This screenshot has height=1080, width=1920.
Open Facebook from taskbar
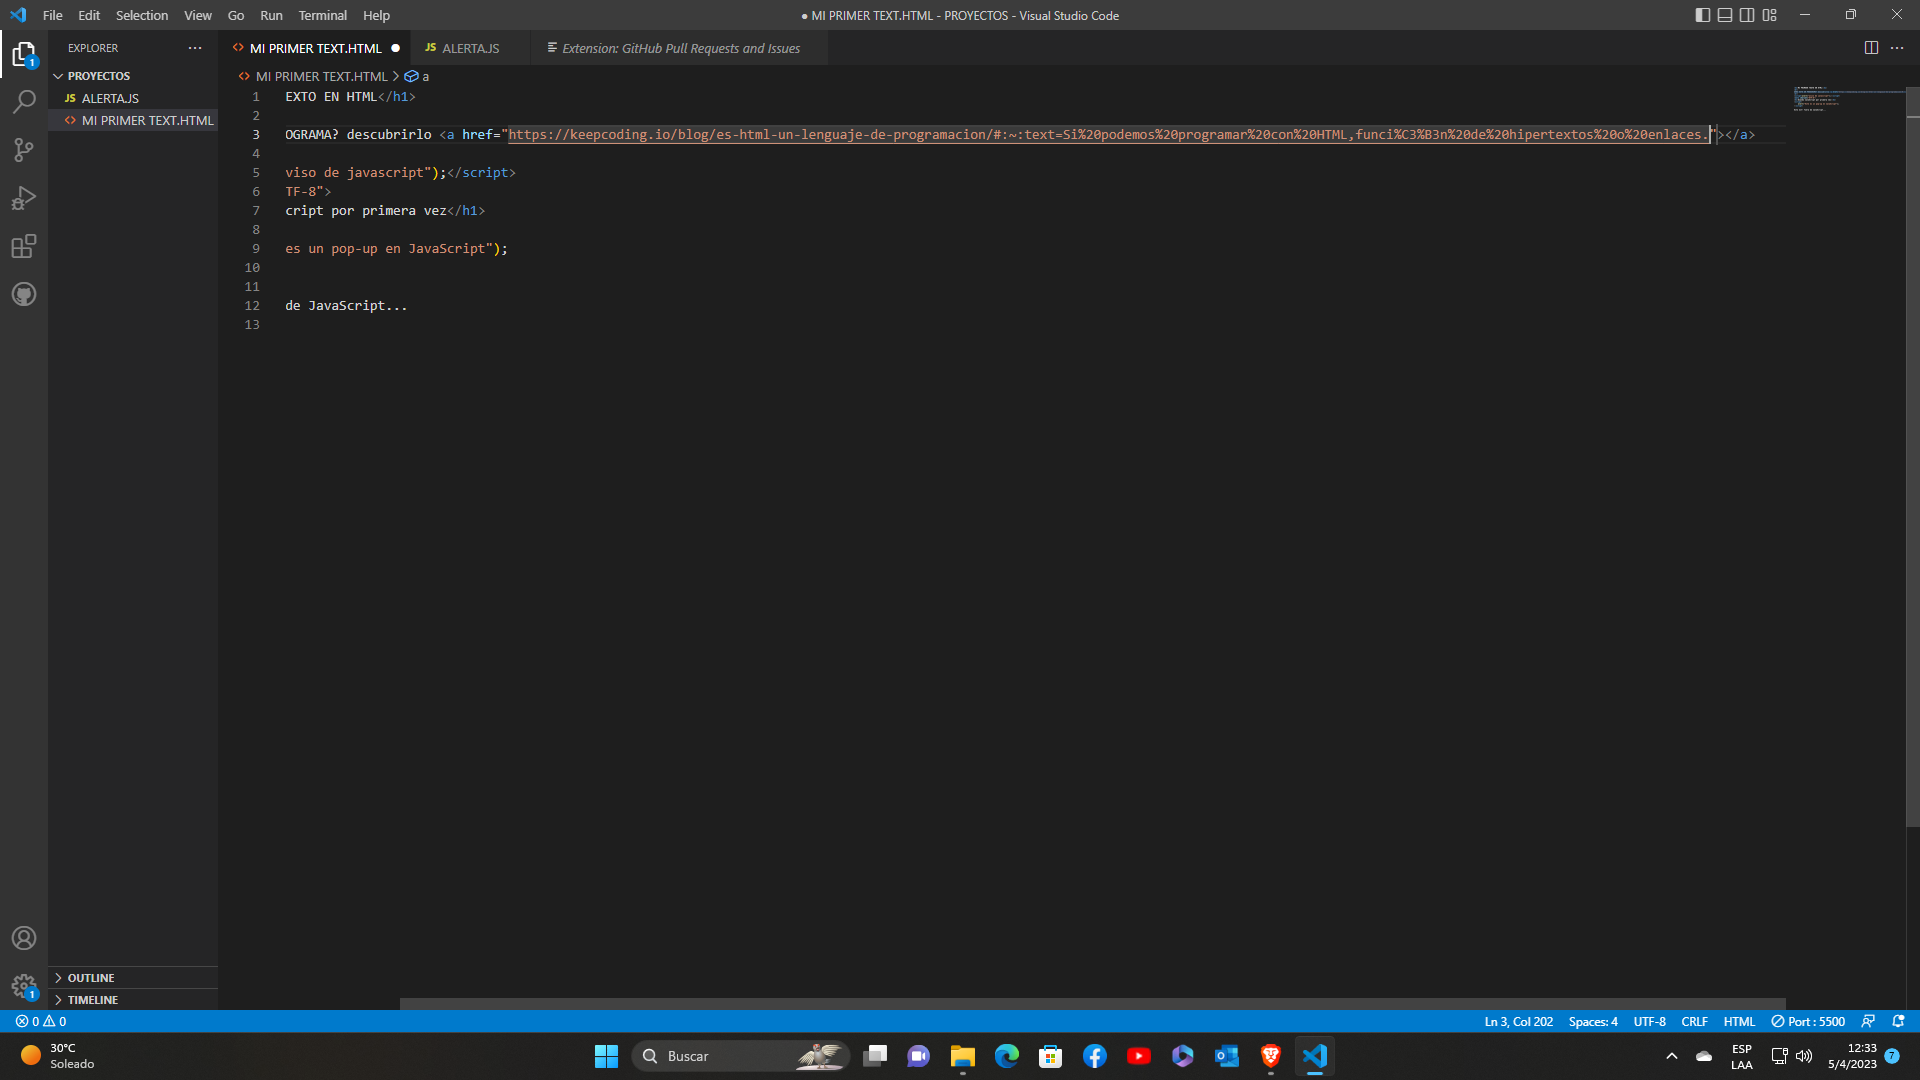(1094, 1056)
